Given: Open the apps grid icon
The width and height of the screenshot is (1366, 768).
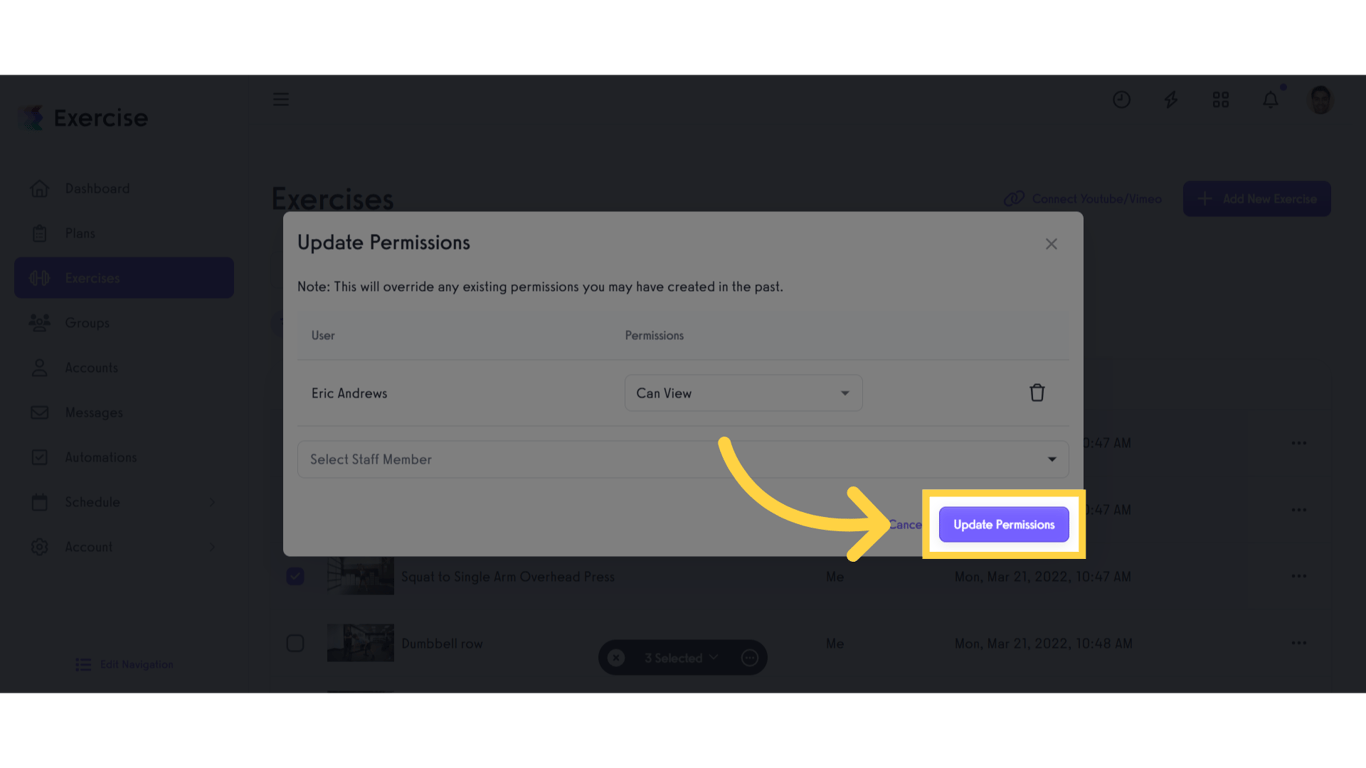Looking at the screenshot, I should tap(1220, 99).
